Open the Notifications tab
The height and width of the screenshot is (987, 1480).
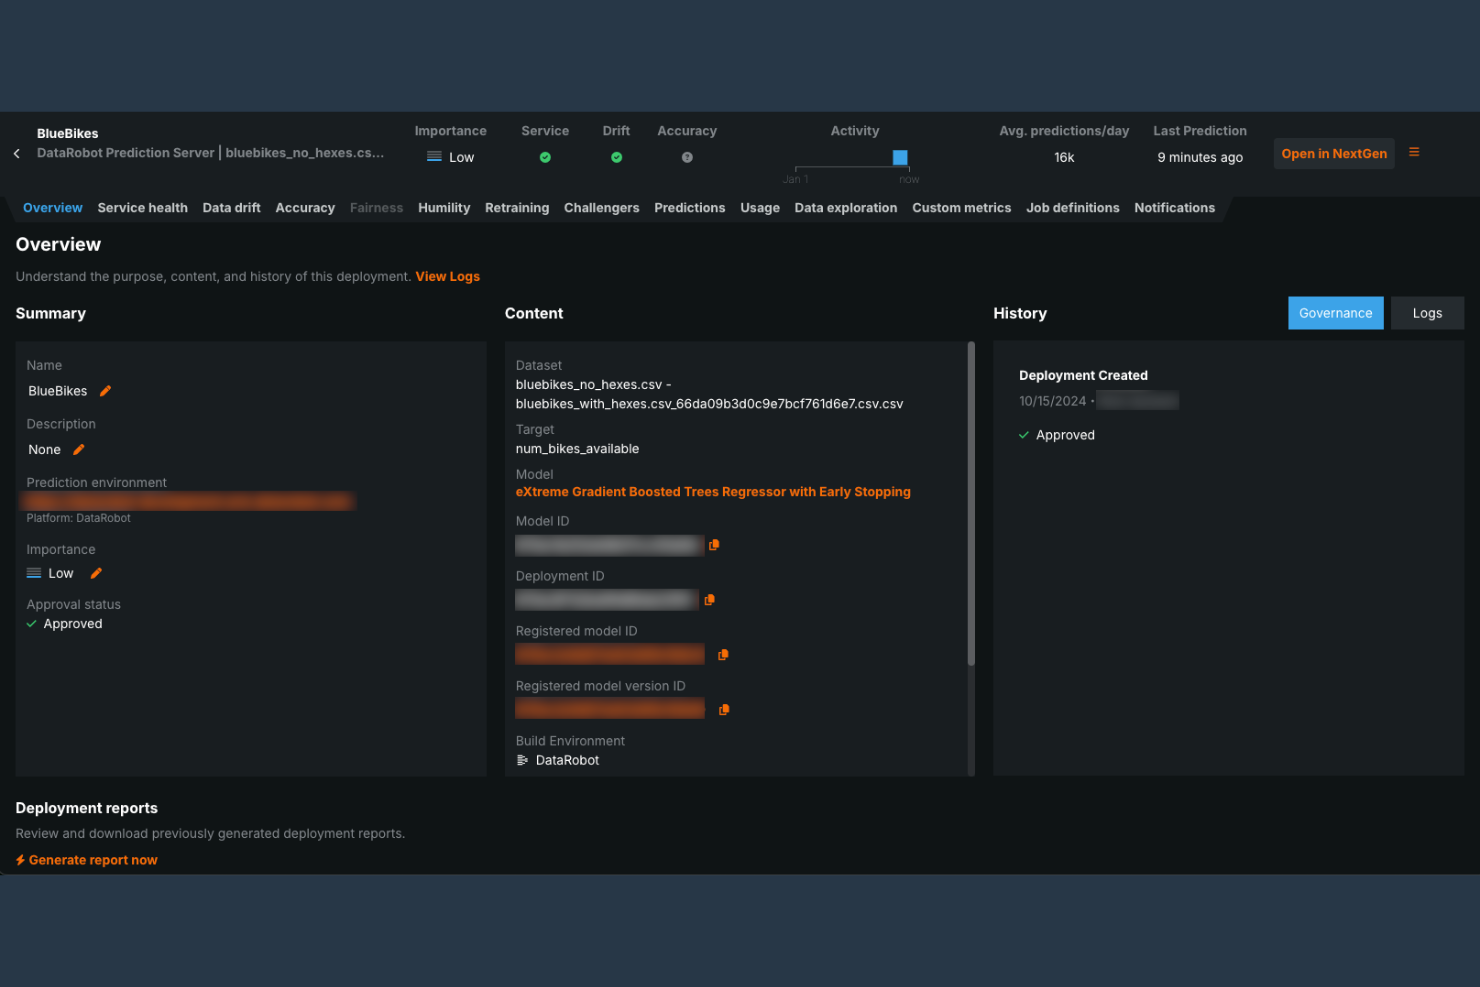pyautogui.click(x=1175, y=208)
